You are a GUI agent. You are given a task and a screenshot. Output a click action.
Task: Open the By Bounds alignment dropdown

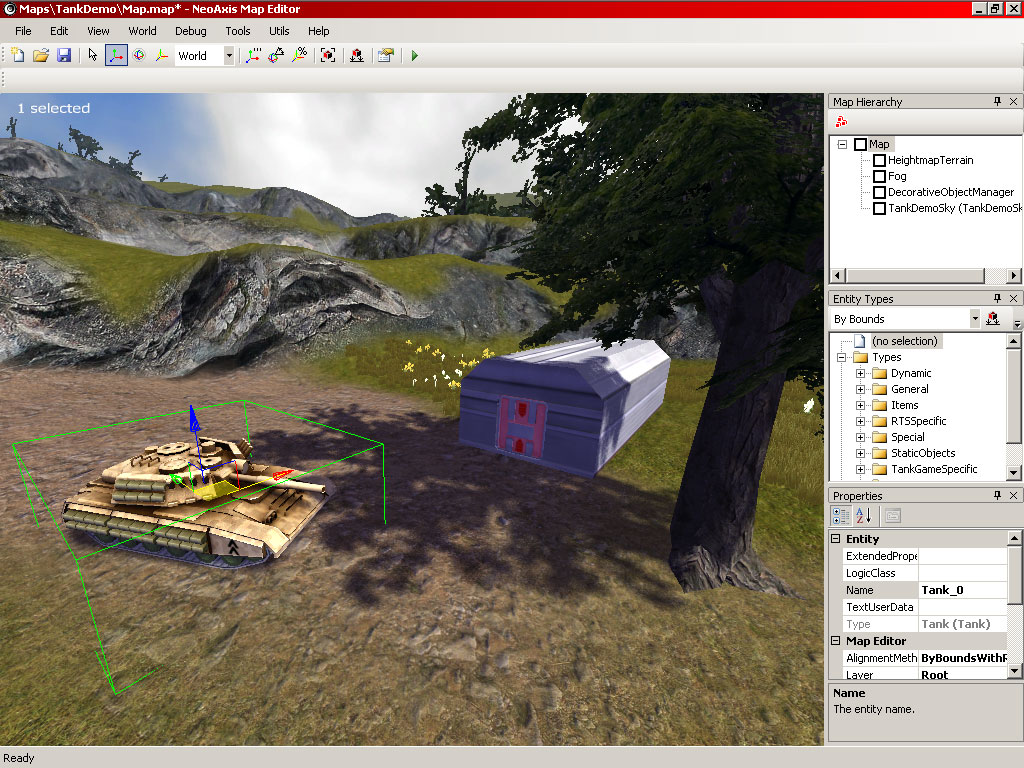[x=974, y=319]
